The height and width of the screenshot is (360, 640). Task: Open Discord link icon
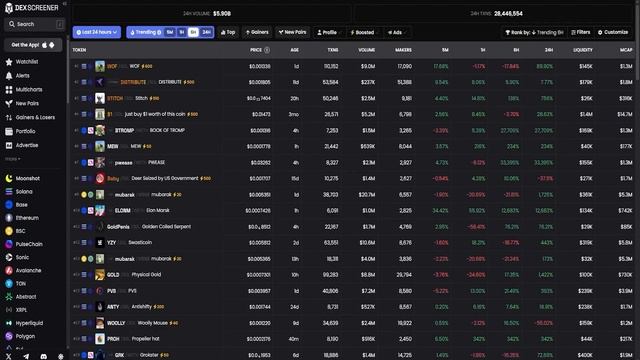(x=43, y=356)
